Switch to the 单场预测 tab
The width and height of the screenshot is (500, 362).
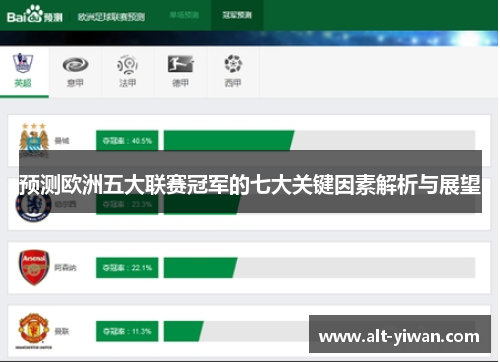tap(184, 15)
